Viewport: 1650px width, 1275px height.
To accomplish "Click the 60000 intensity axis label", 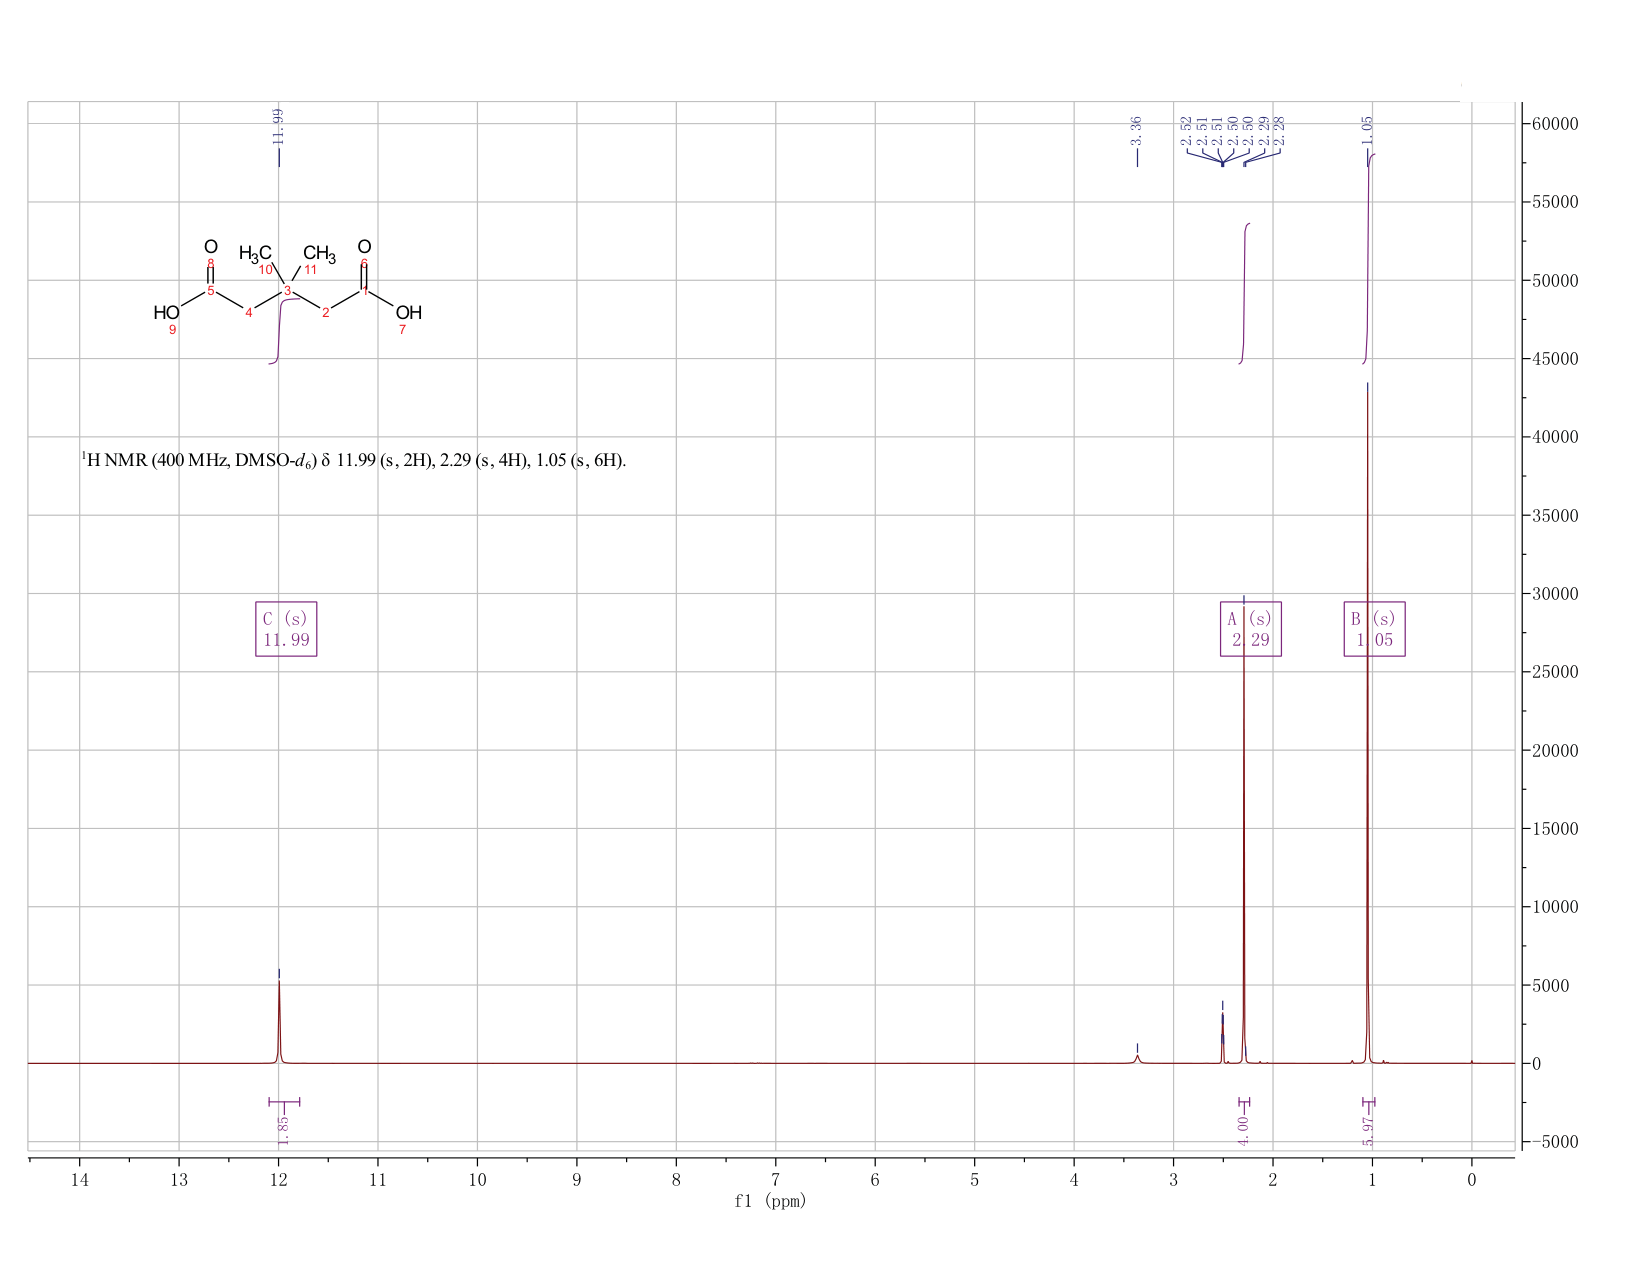I will (x=1554, y=124).
